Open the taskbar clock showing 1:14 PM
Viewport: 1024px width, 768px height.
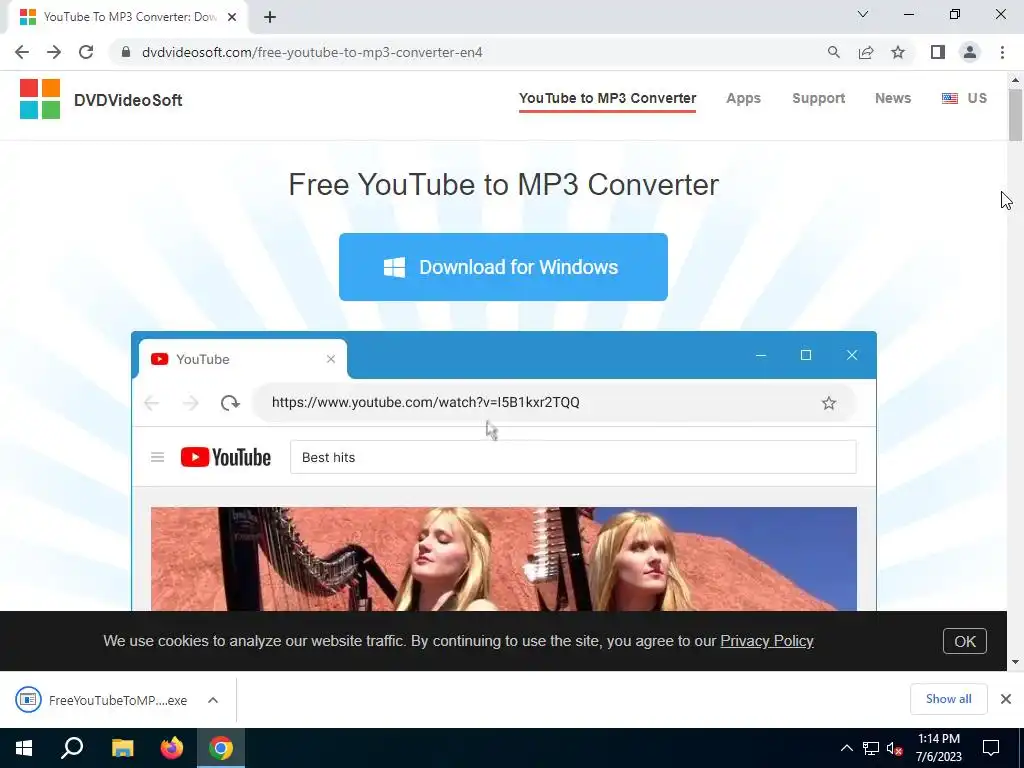[x=938, y=748]
